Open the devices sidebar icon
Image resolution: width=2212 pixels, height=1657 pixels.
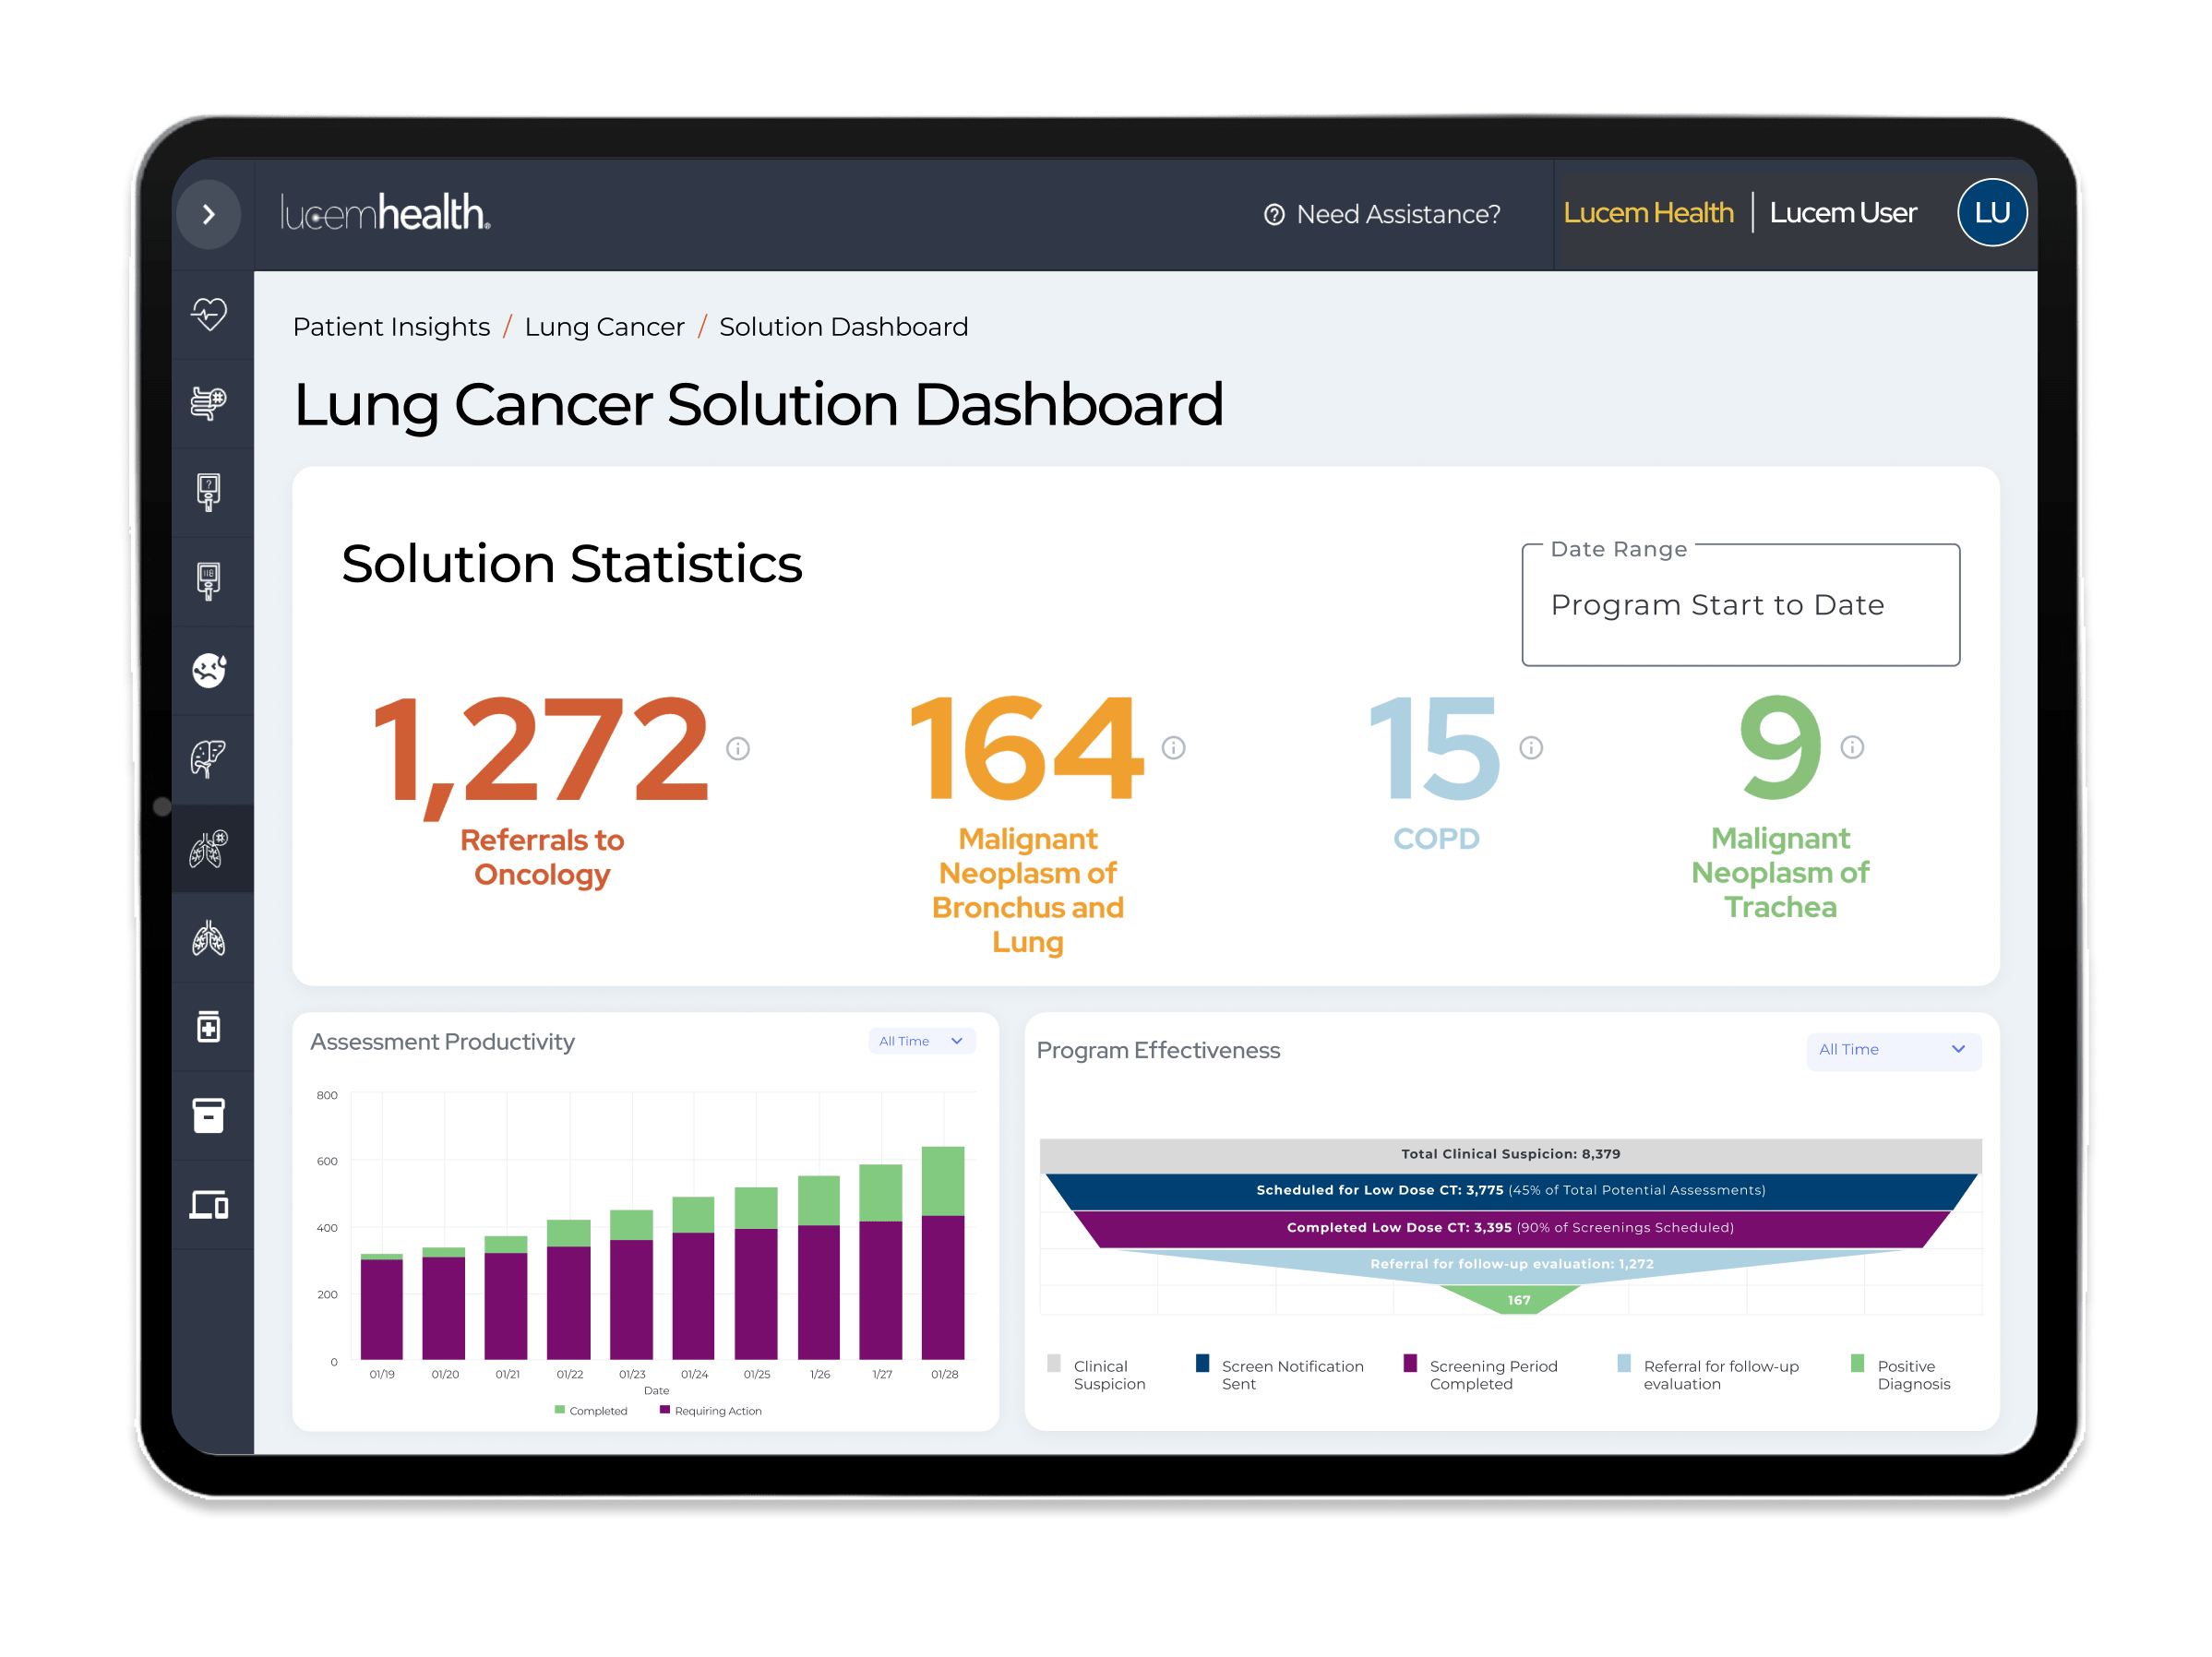pyautogui.click(x=209, y=1205)
